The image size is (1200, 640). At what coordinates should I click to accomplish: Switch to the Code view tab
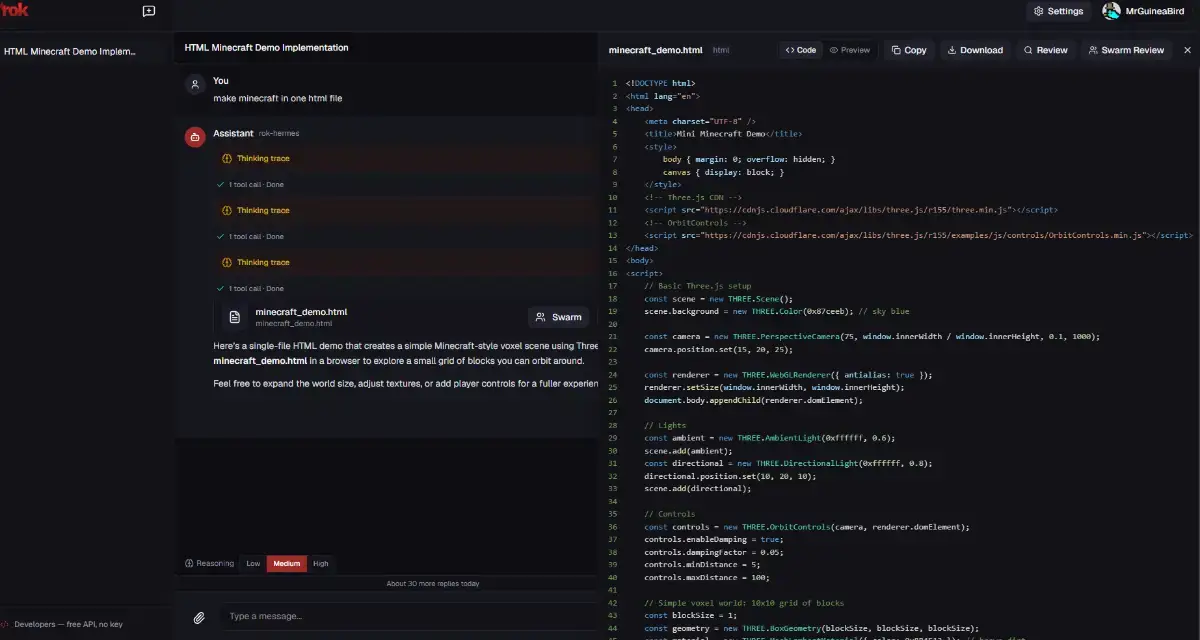801,50
